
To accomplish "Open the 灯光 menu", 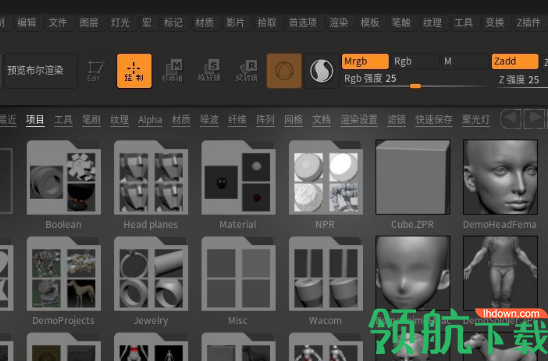I will [120, 23].
